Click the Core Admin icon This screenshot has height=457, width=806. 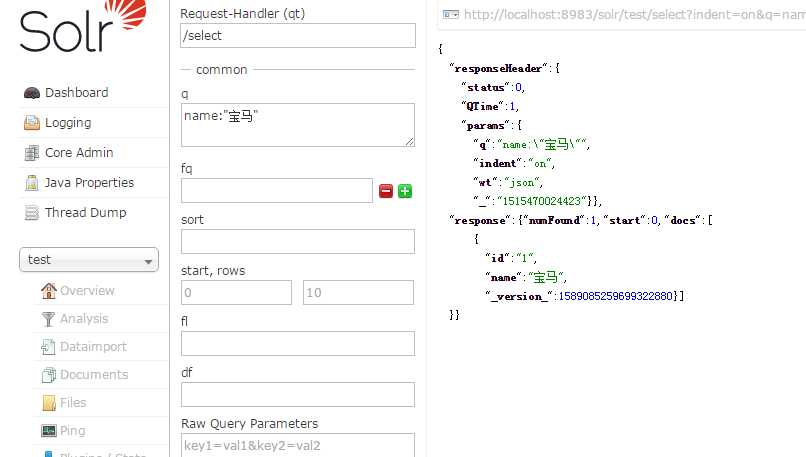[x=32, y=153]
